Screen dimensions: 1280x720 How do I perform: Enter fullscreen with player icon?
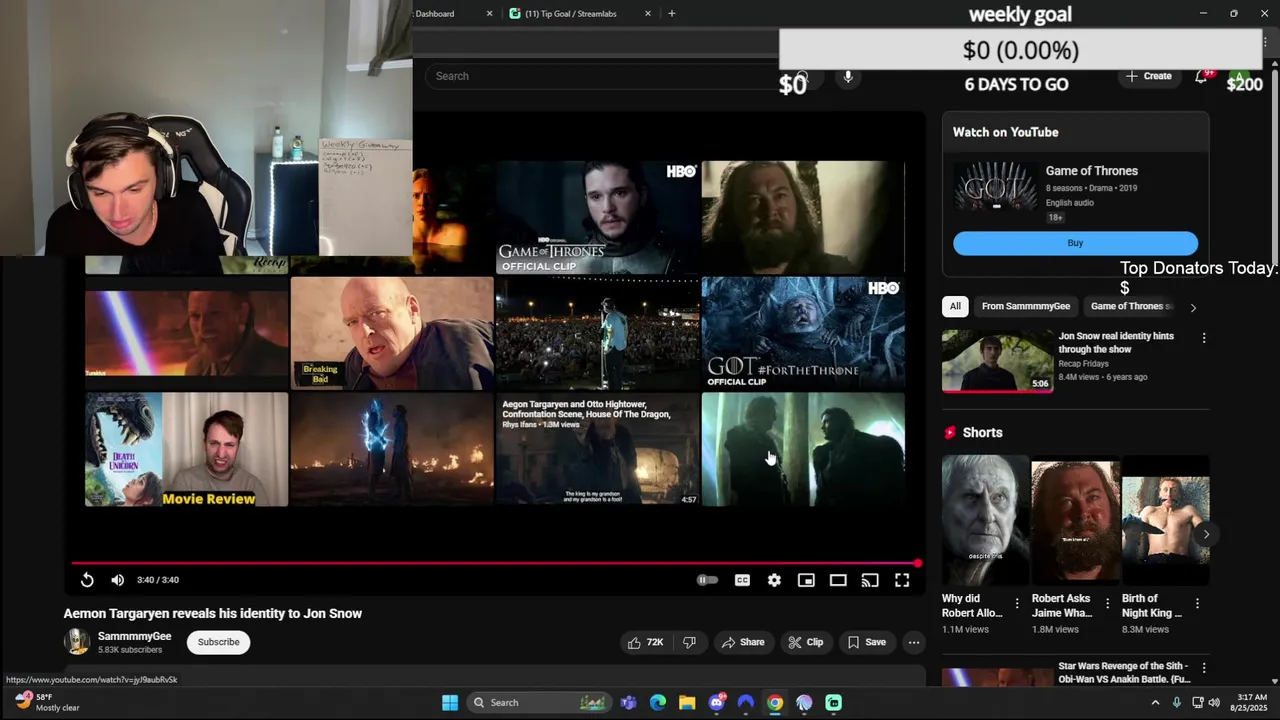pyautogui.click(x=902, y=580)
